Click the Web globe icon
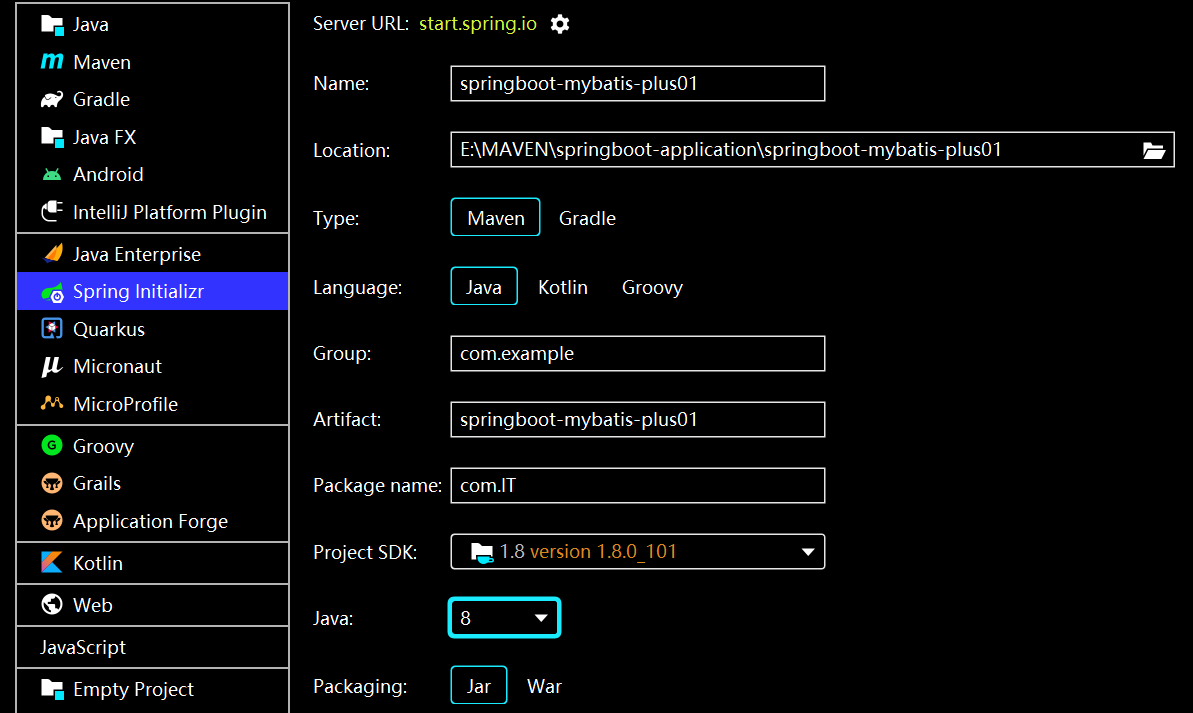Screen dimensions: 1193x713 click(52, 604)
